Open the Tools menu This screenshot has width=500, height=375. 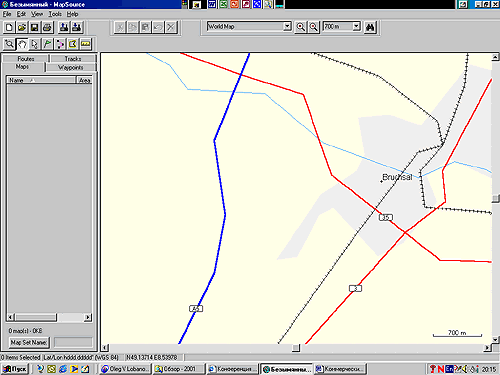coord(55,14)
